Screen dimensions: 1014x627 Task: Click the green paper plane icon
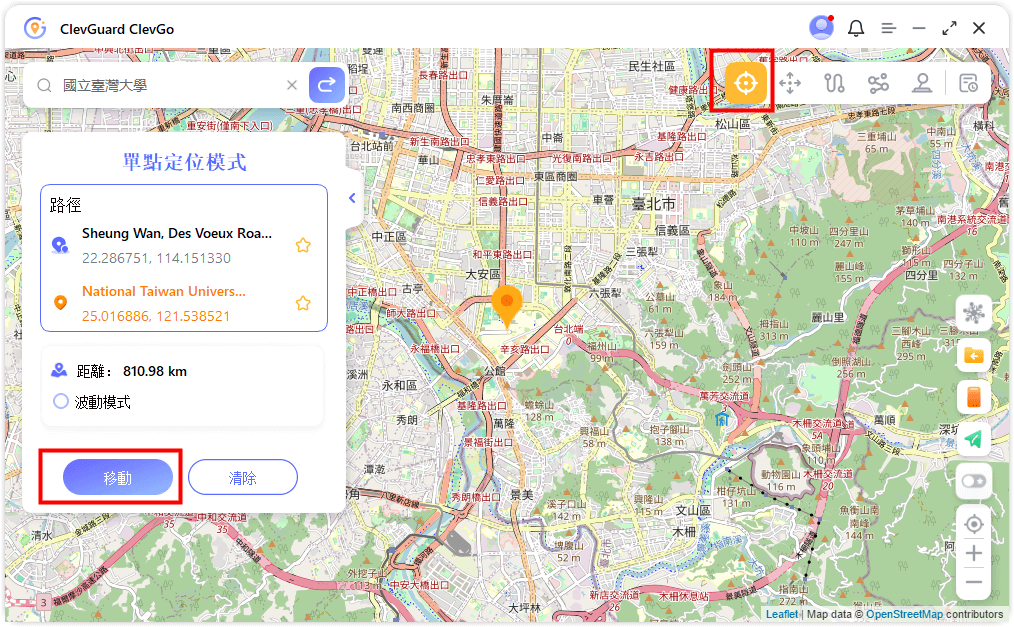[973, 439]
